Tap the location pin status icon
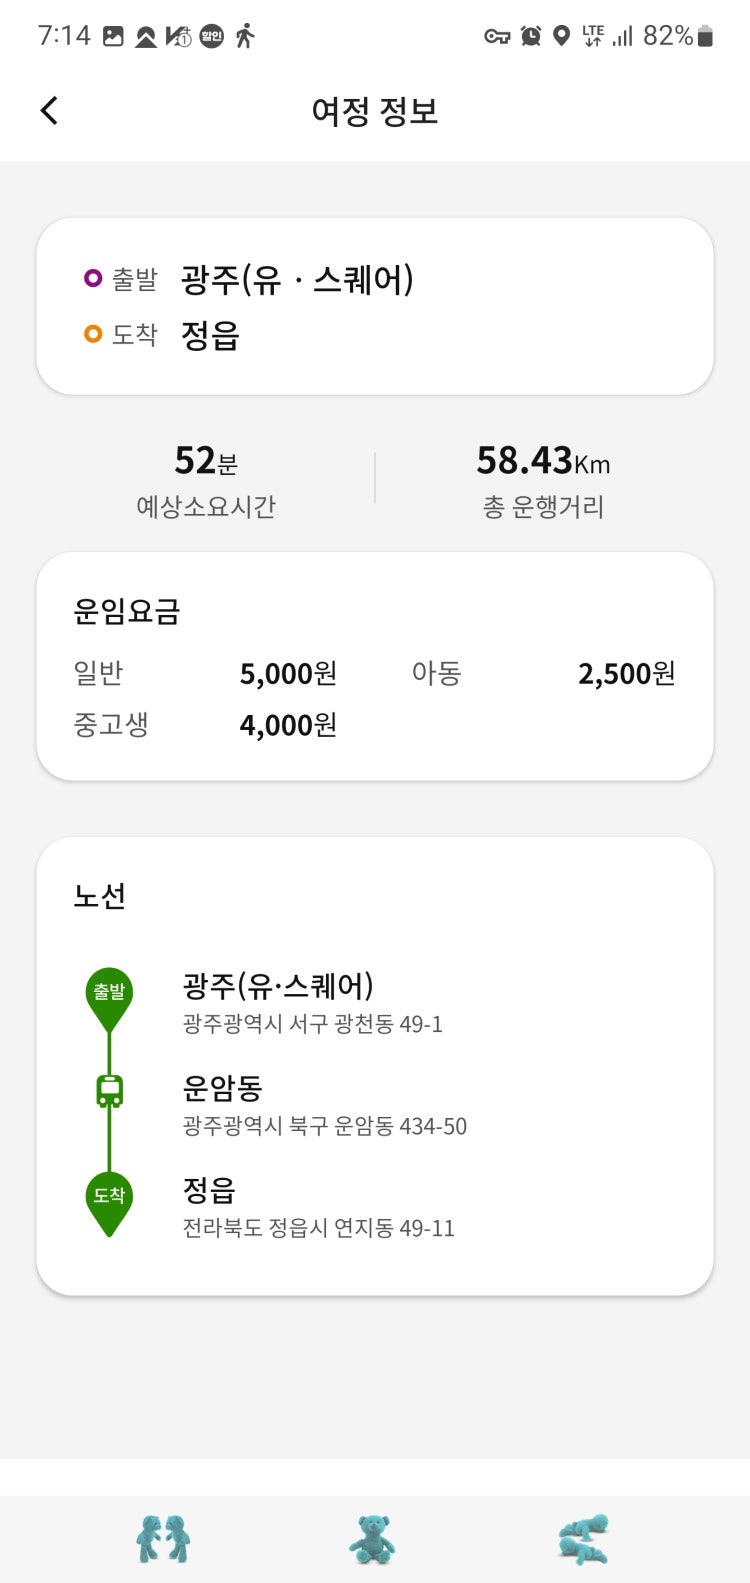The width and height of the screenshot is (750, 1583). [x=562, y=37]
